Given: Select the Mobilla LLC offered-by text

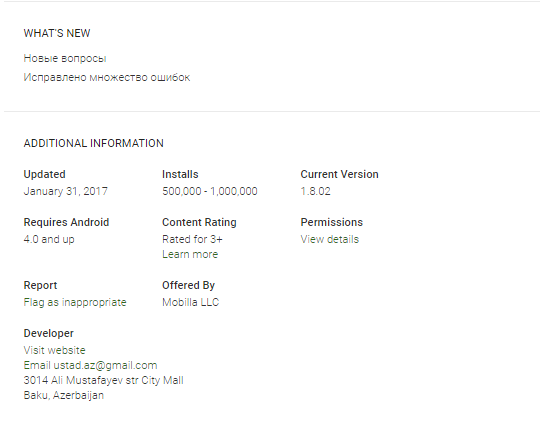Looking at the screenshot, I should [191, 302].
